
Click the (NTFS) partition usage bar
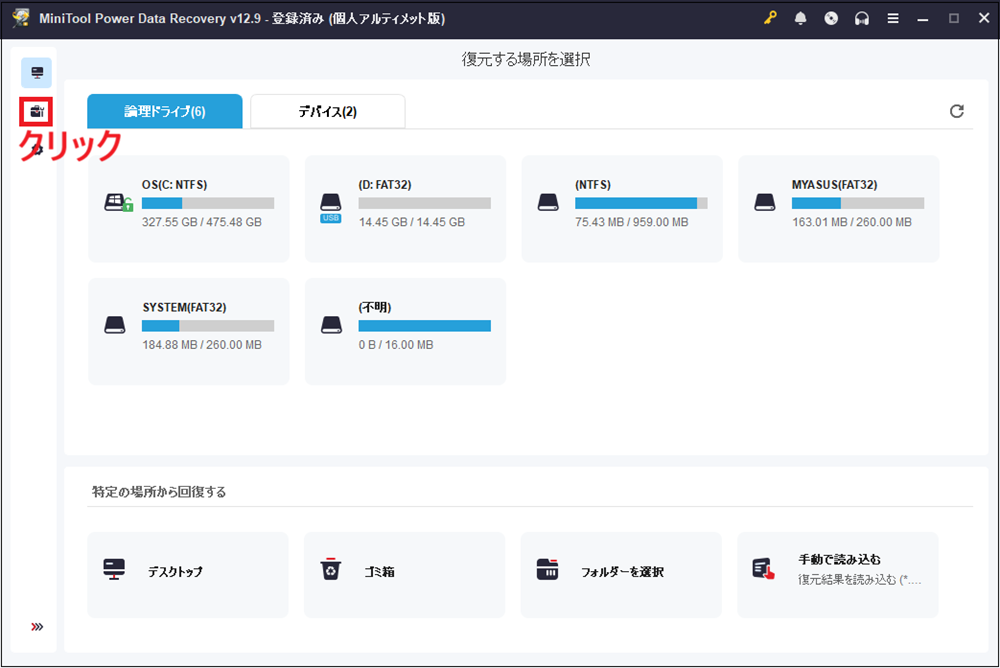(x=641, y=204)
